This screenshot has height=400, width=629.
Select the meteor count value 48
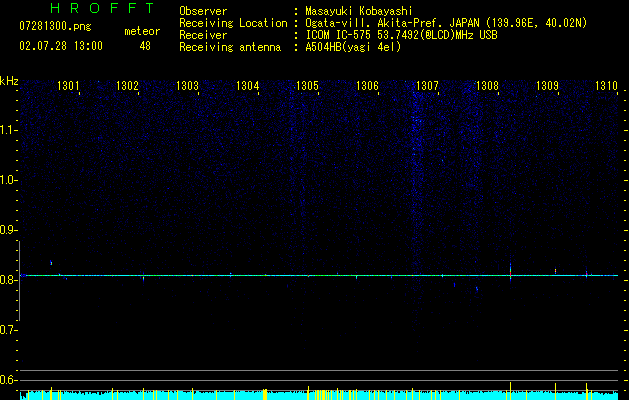coord(145,46)
